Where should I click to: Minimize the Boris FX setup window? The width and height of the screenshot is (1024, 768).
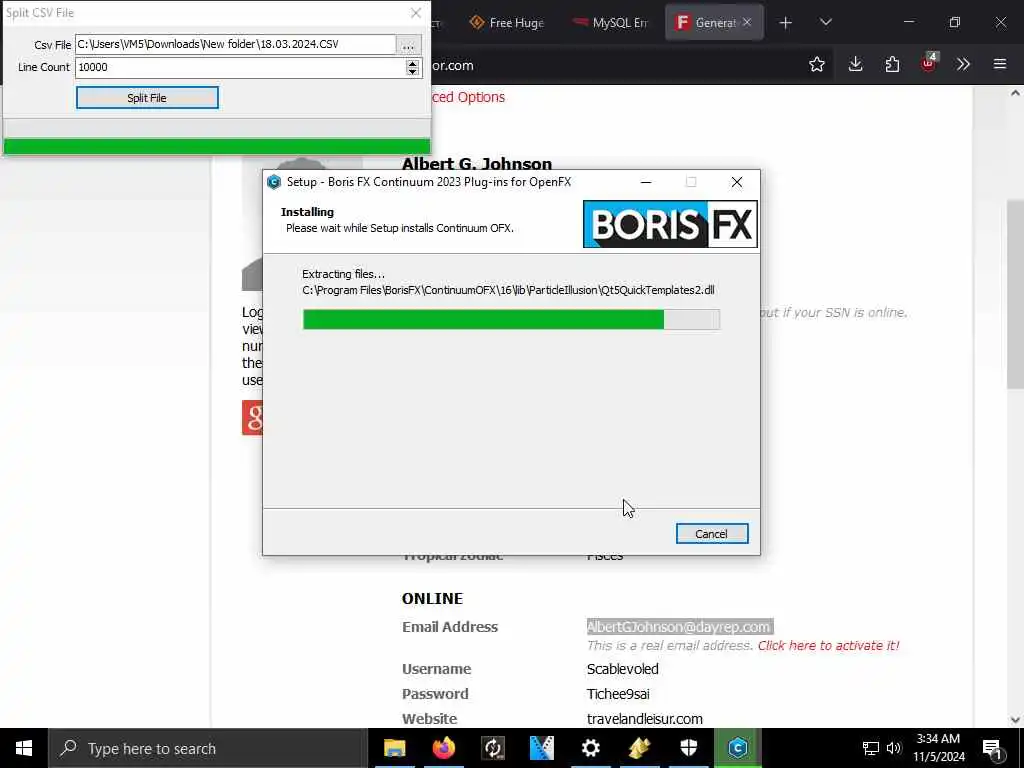point(646,182)
